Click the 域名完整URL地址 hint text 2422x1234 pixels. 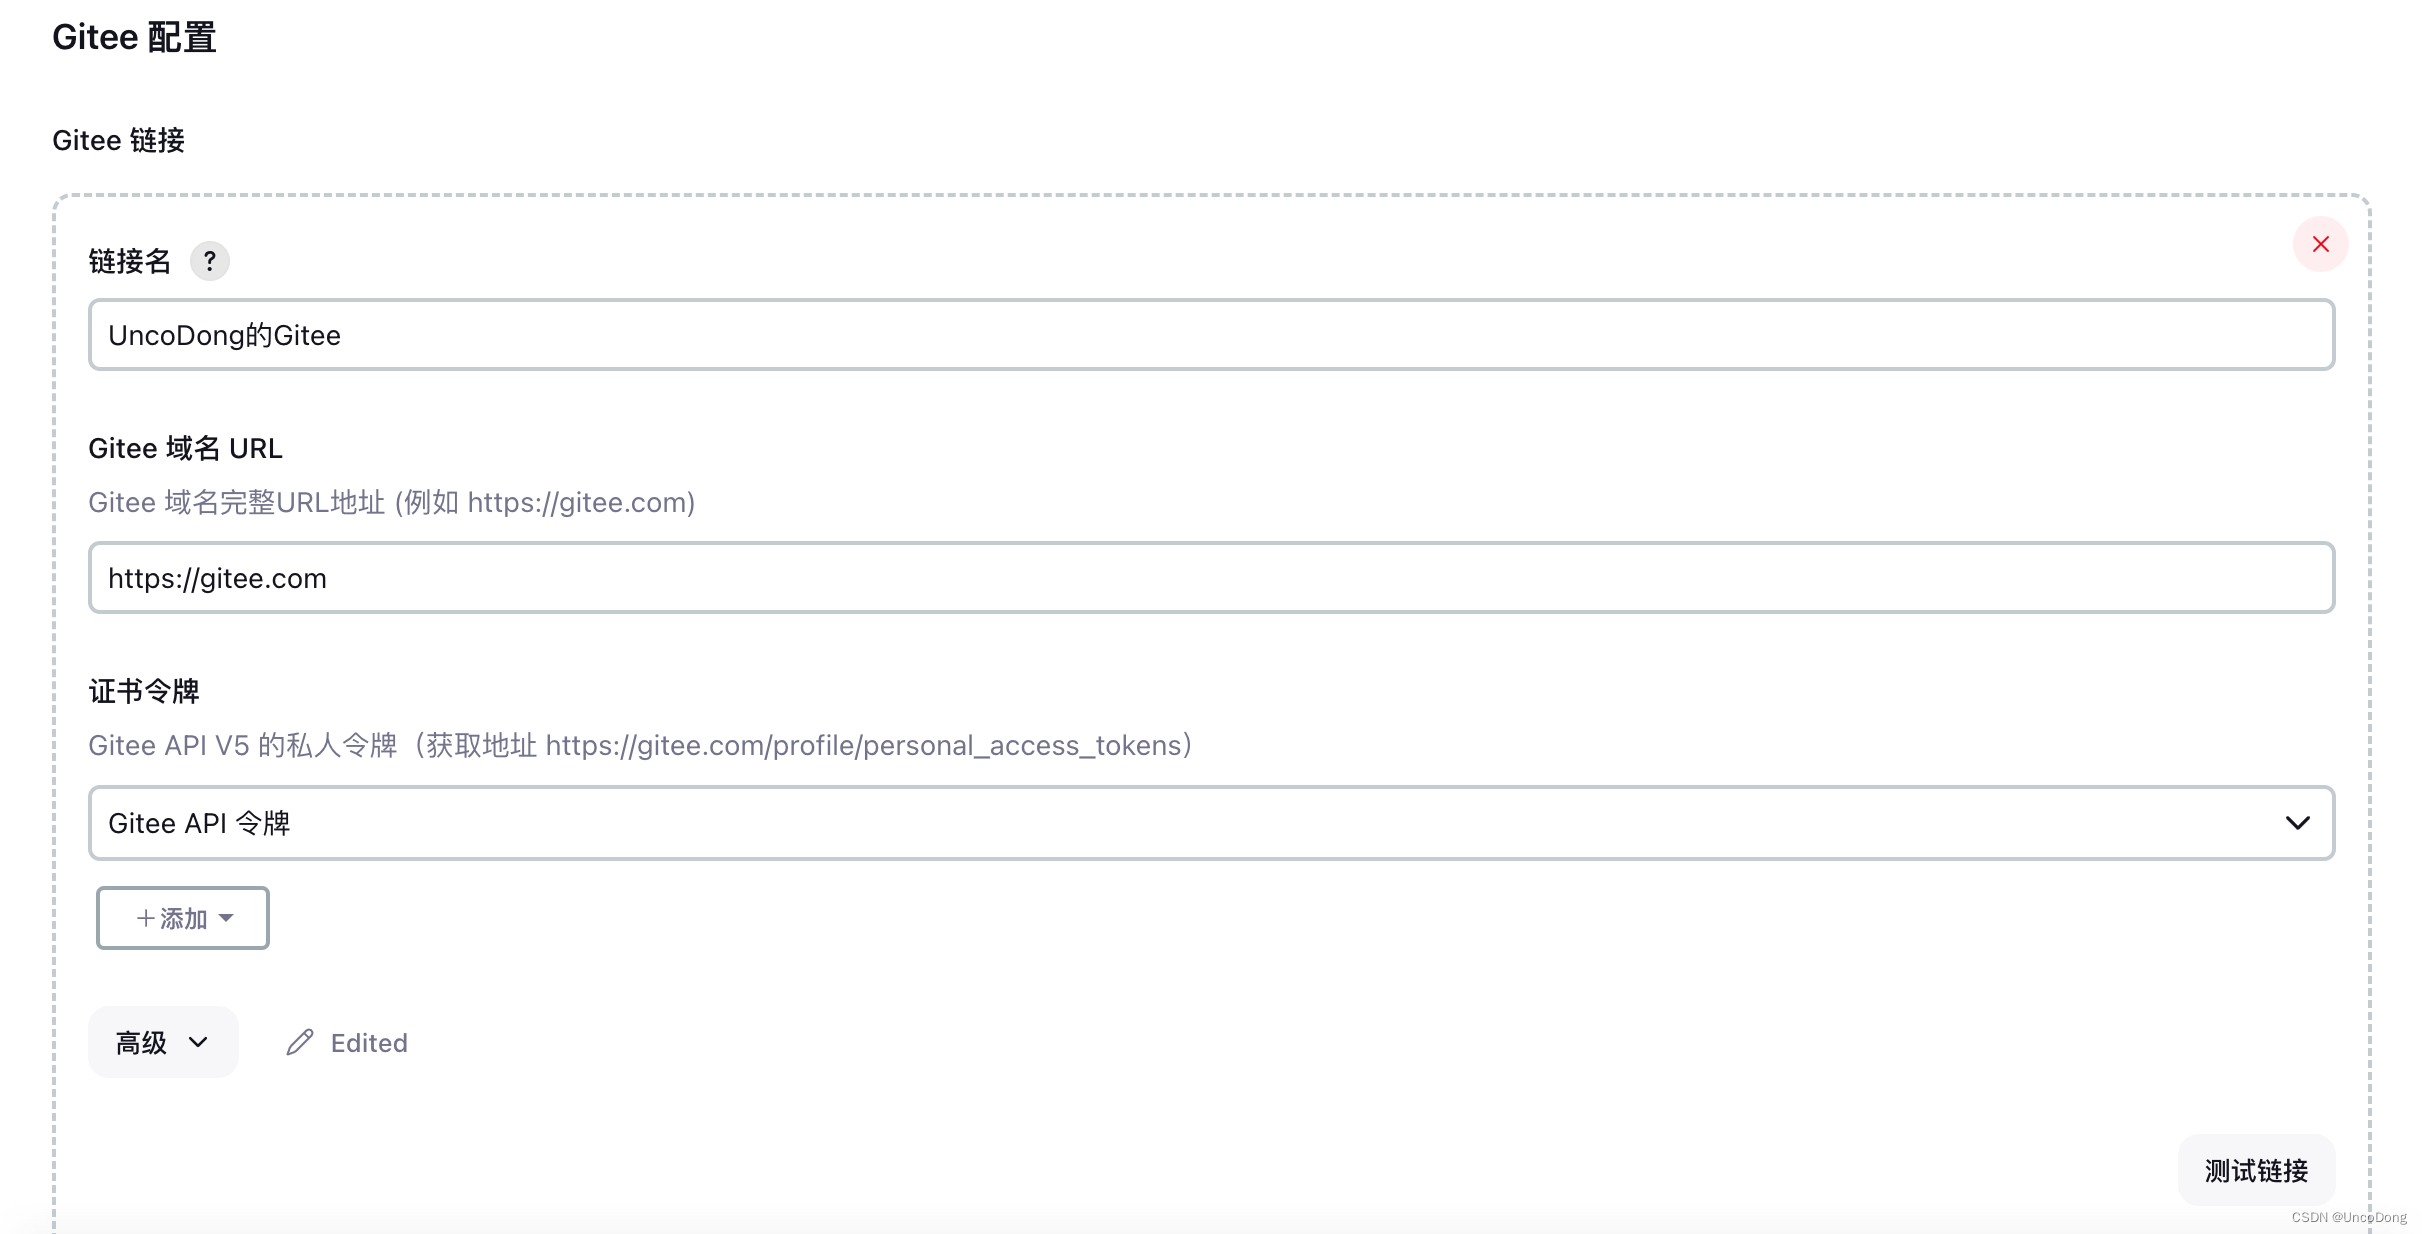[x=392, y=502]
